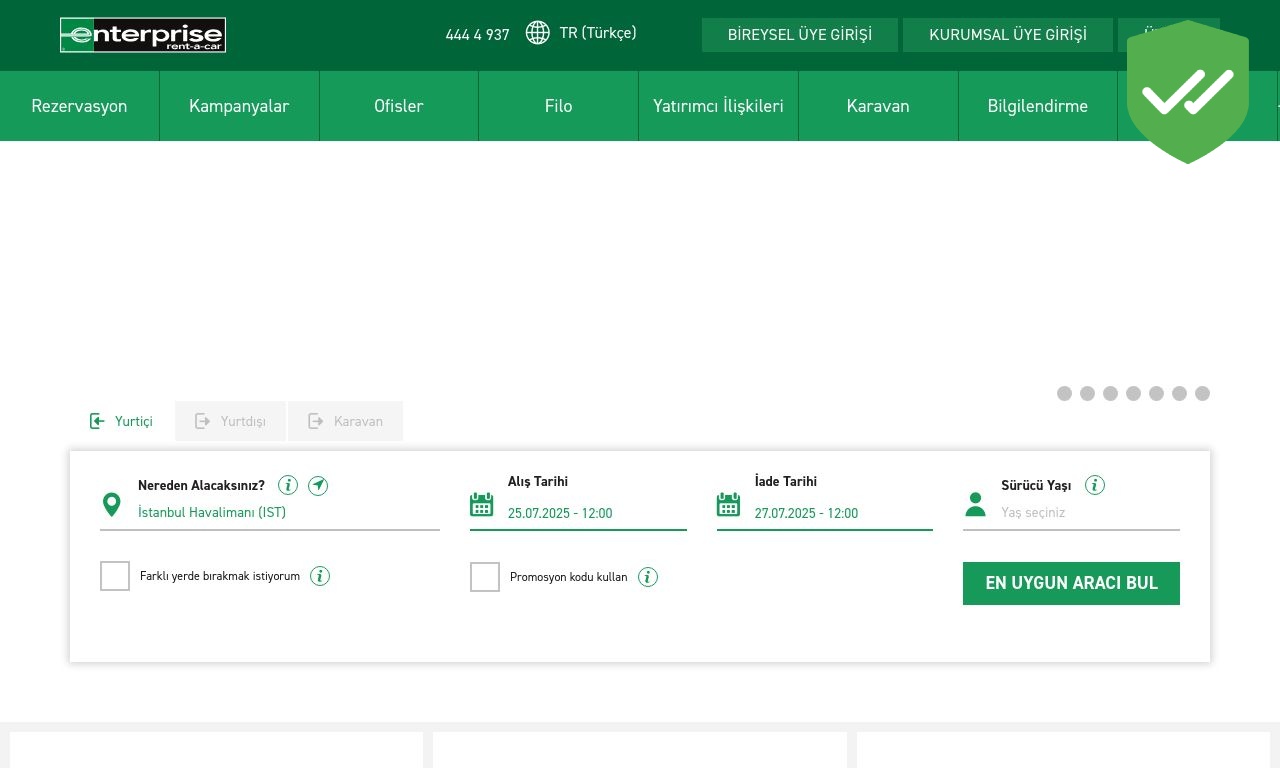Select the fourth carousel dot

[1133, 393]
